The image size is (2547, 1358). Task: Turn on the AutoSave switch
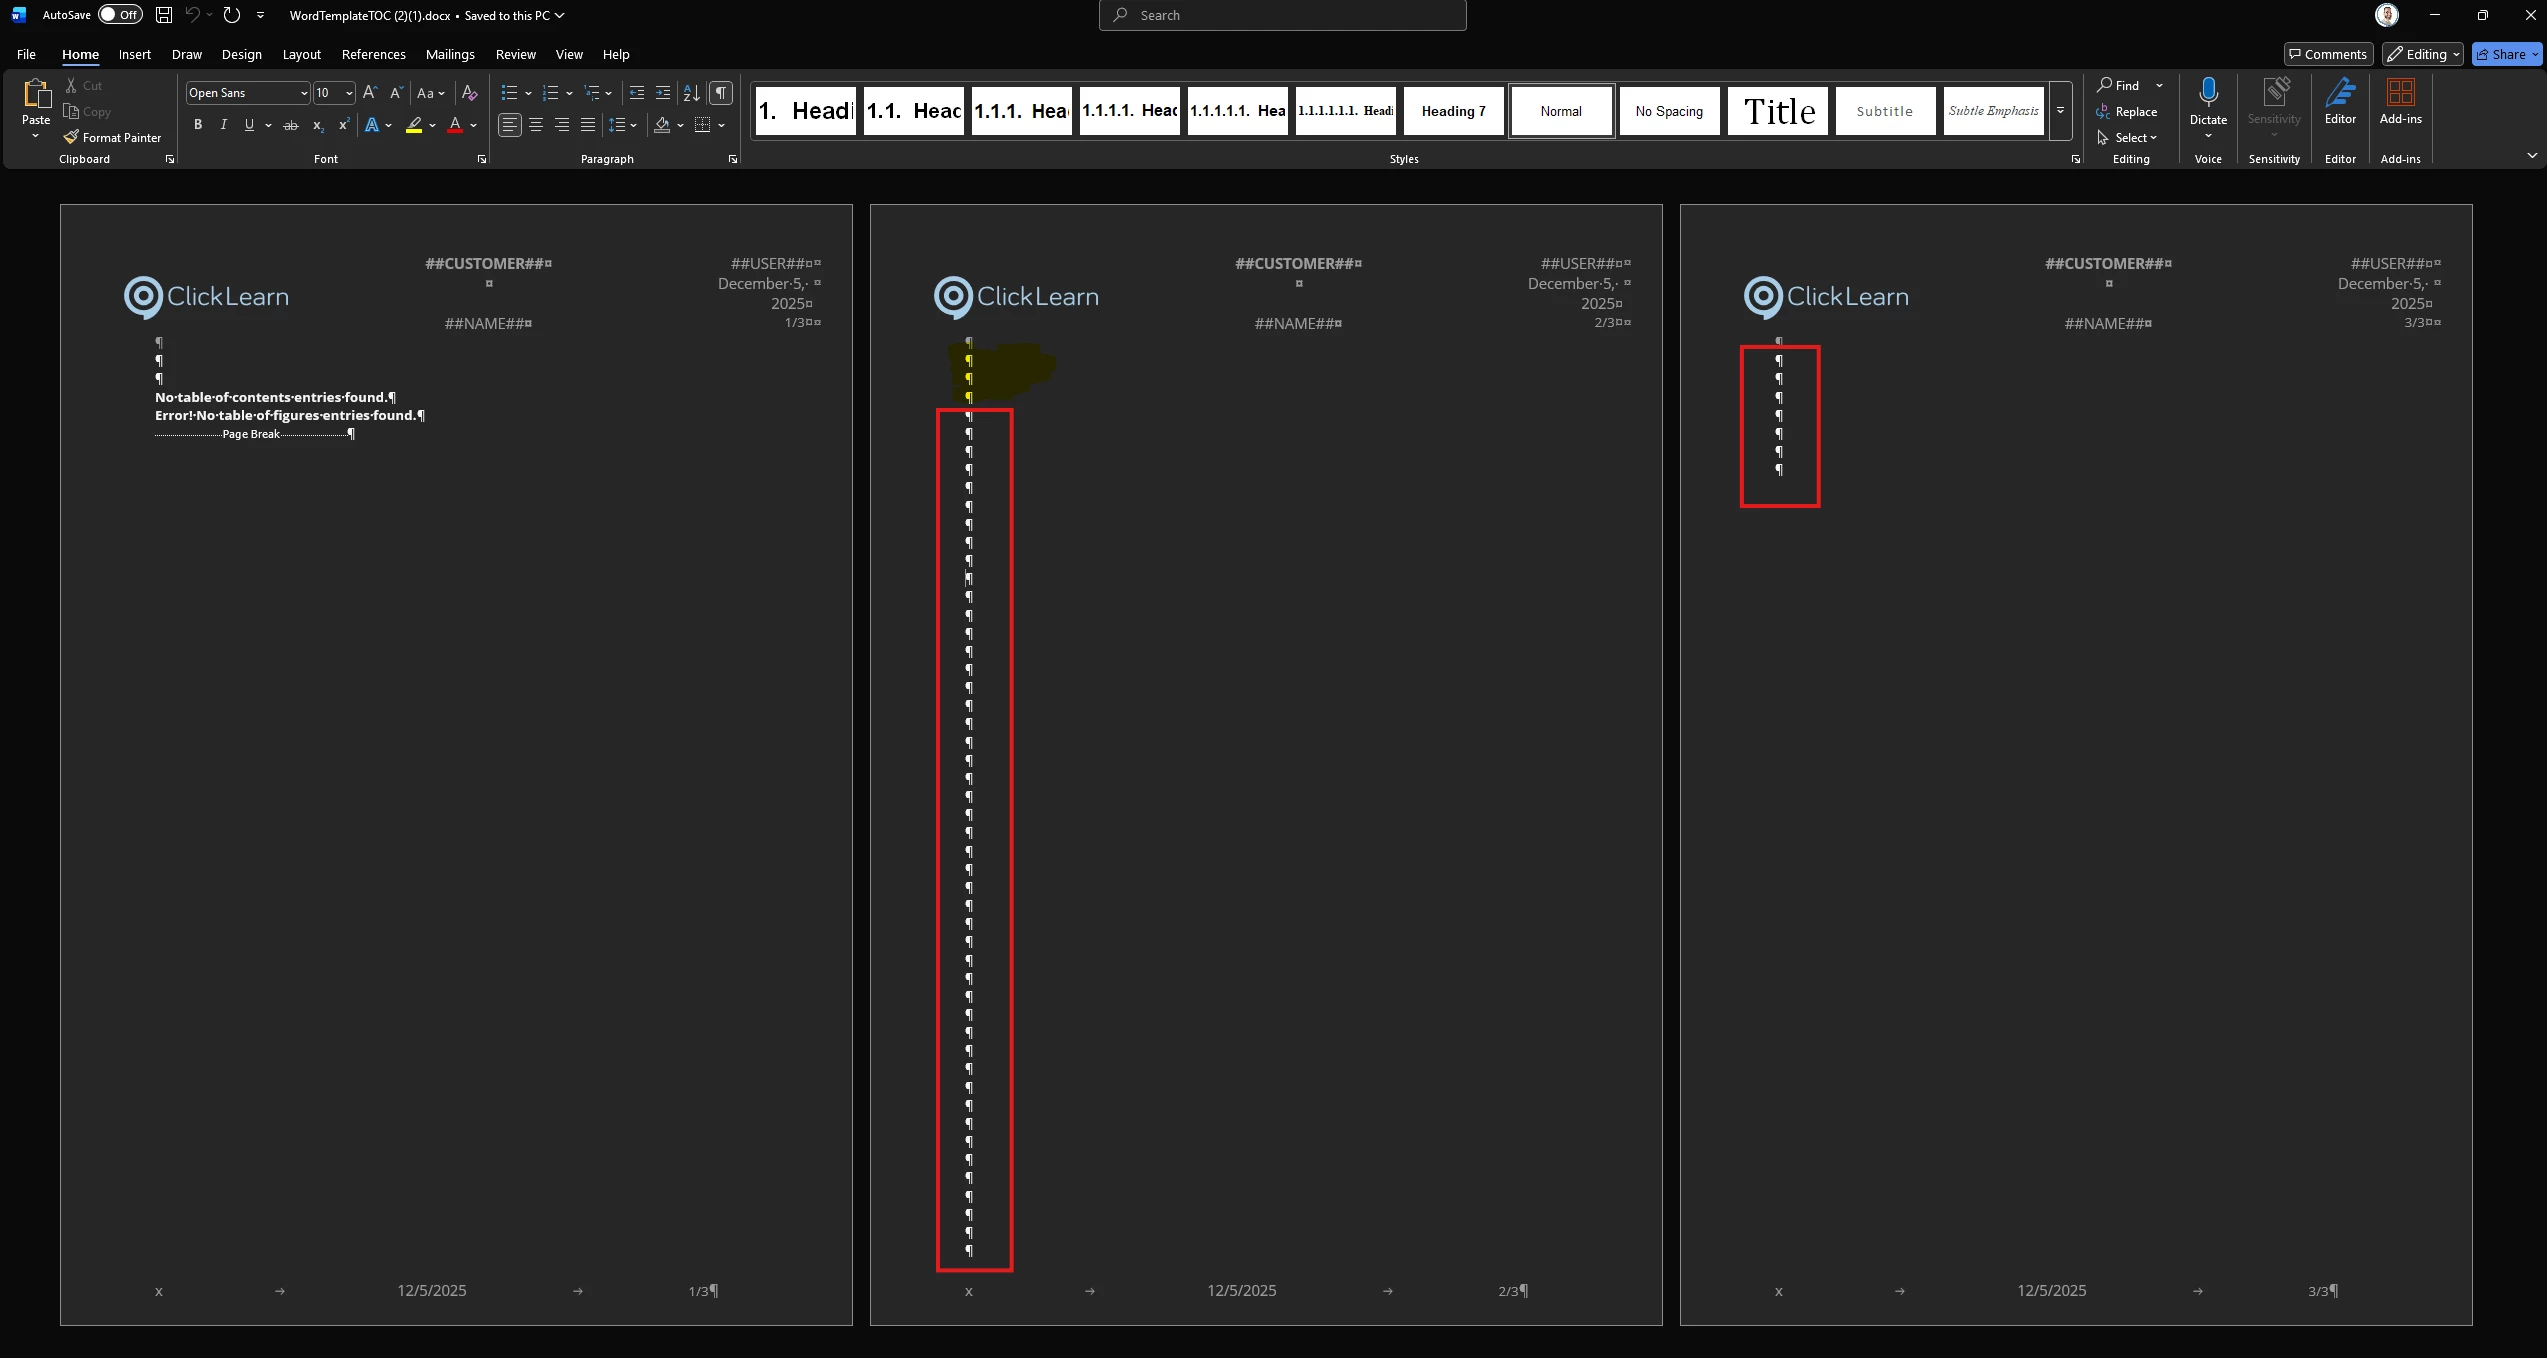[x=120, y=15]
